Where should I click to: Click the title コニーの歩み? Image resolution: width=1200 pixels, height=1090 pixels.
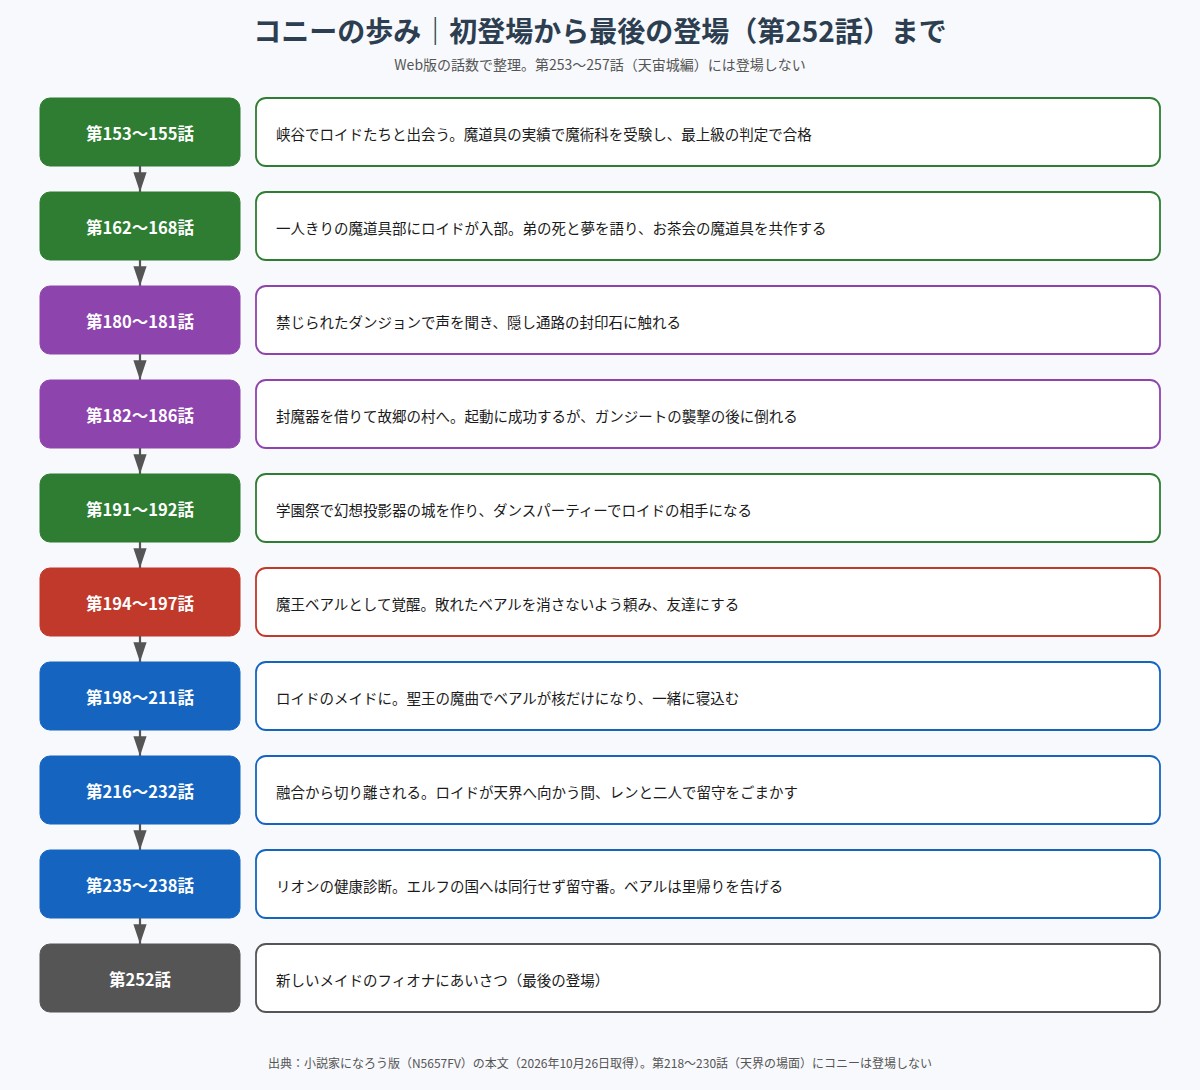click(600, 31)
